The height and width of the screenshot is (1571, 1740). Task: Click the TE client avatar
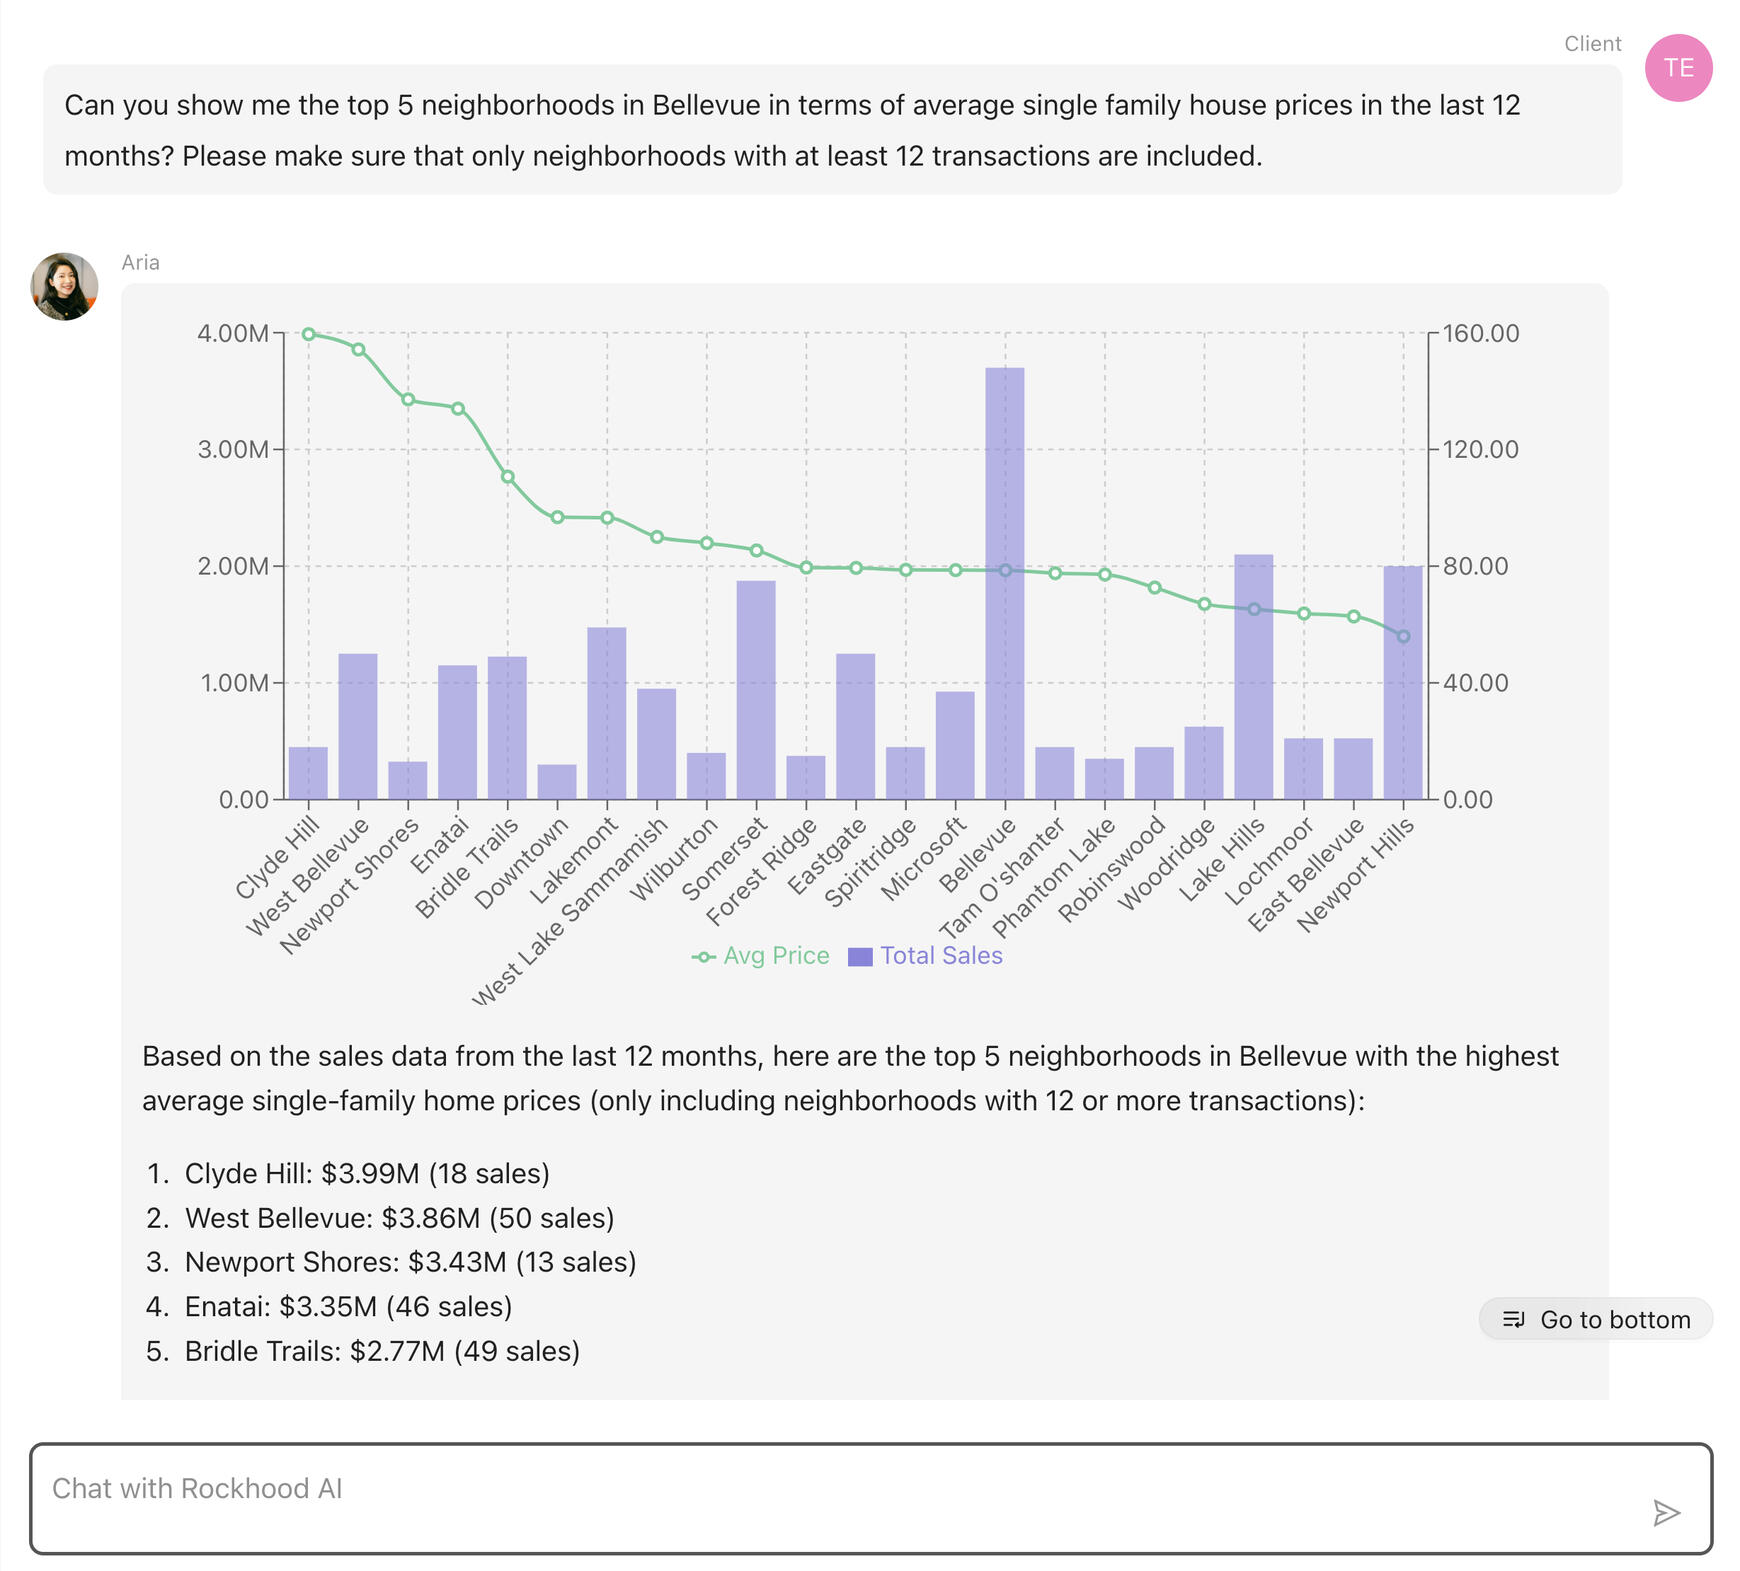(x=1678, y=68)
